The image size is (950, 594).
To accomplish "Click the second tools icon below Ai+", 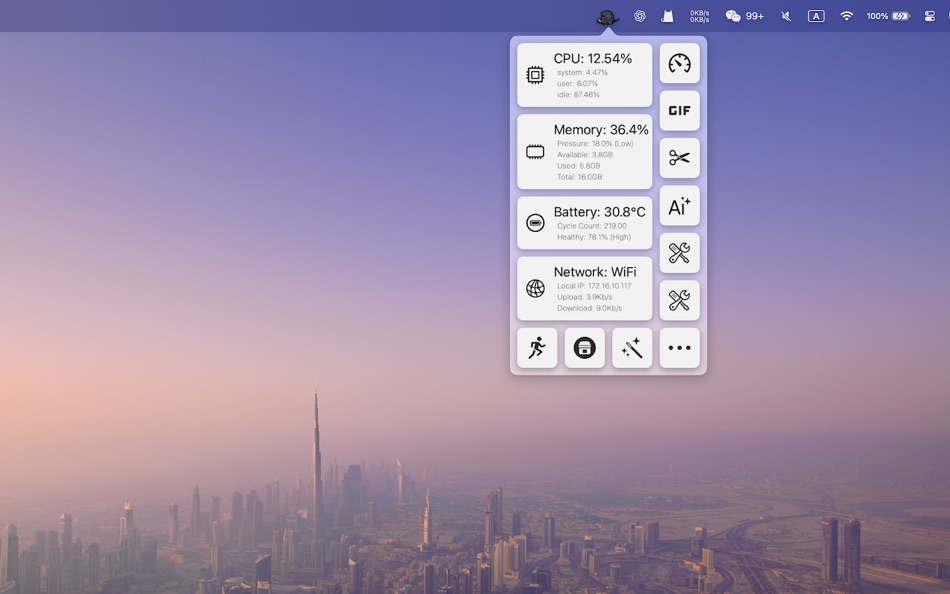I will pyautogui.click(x=679, y=300).
